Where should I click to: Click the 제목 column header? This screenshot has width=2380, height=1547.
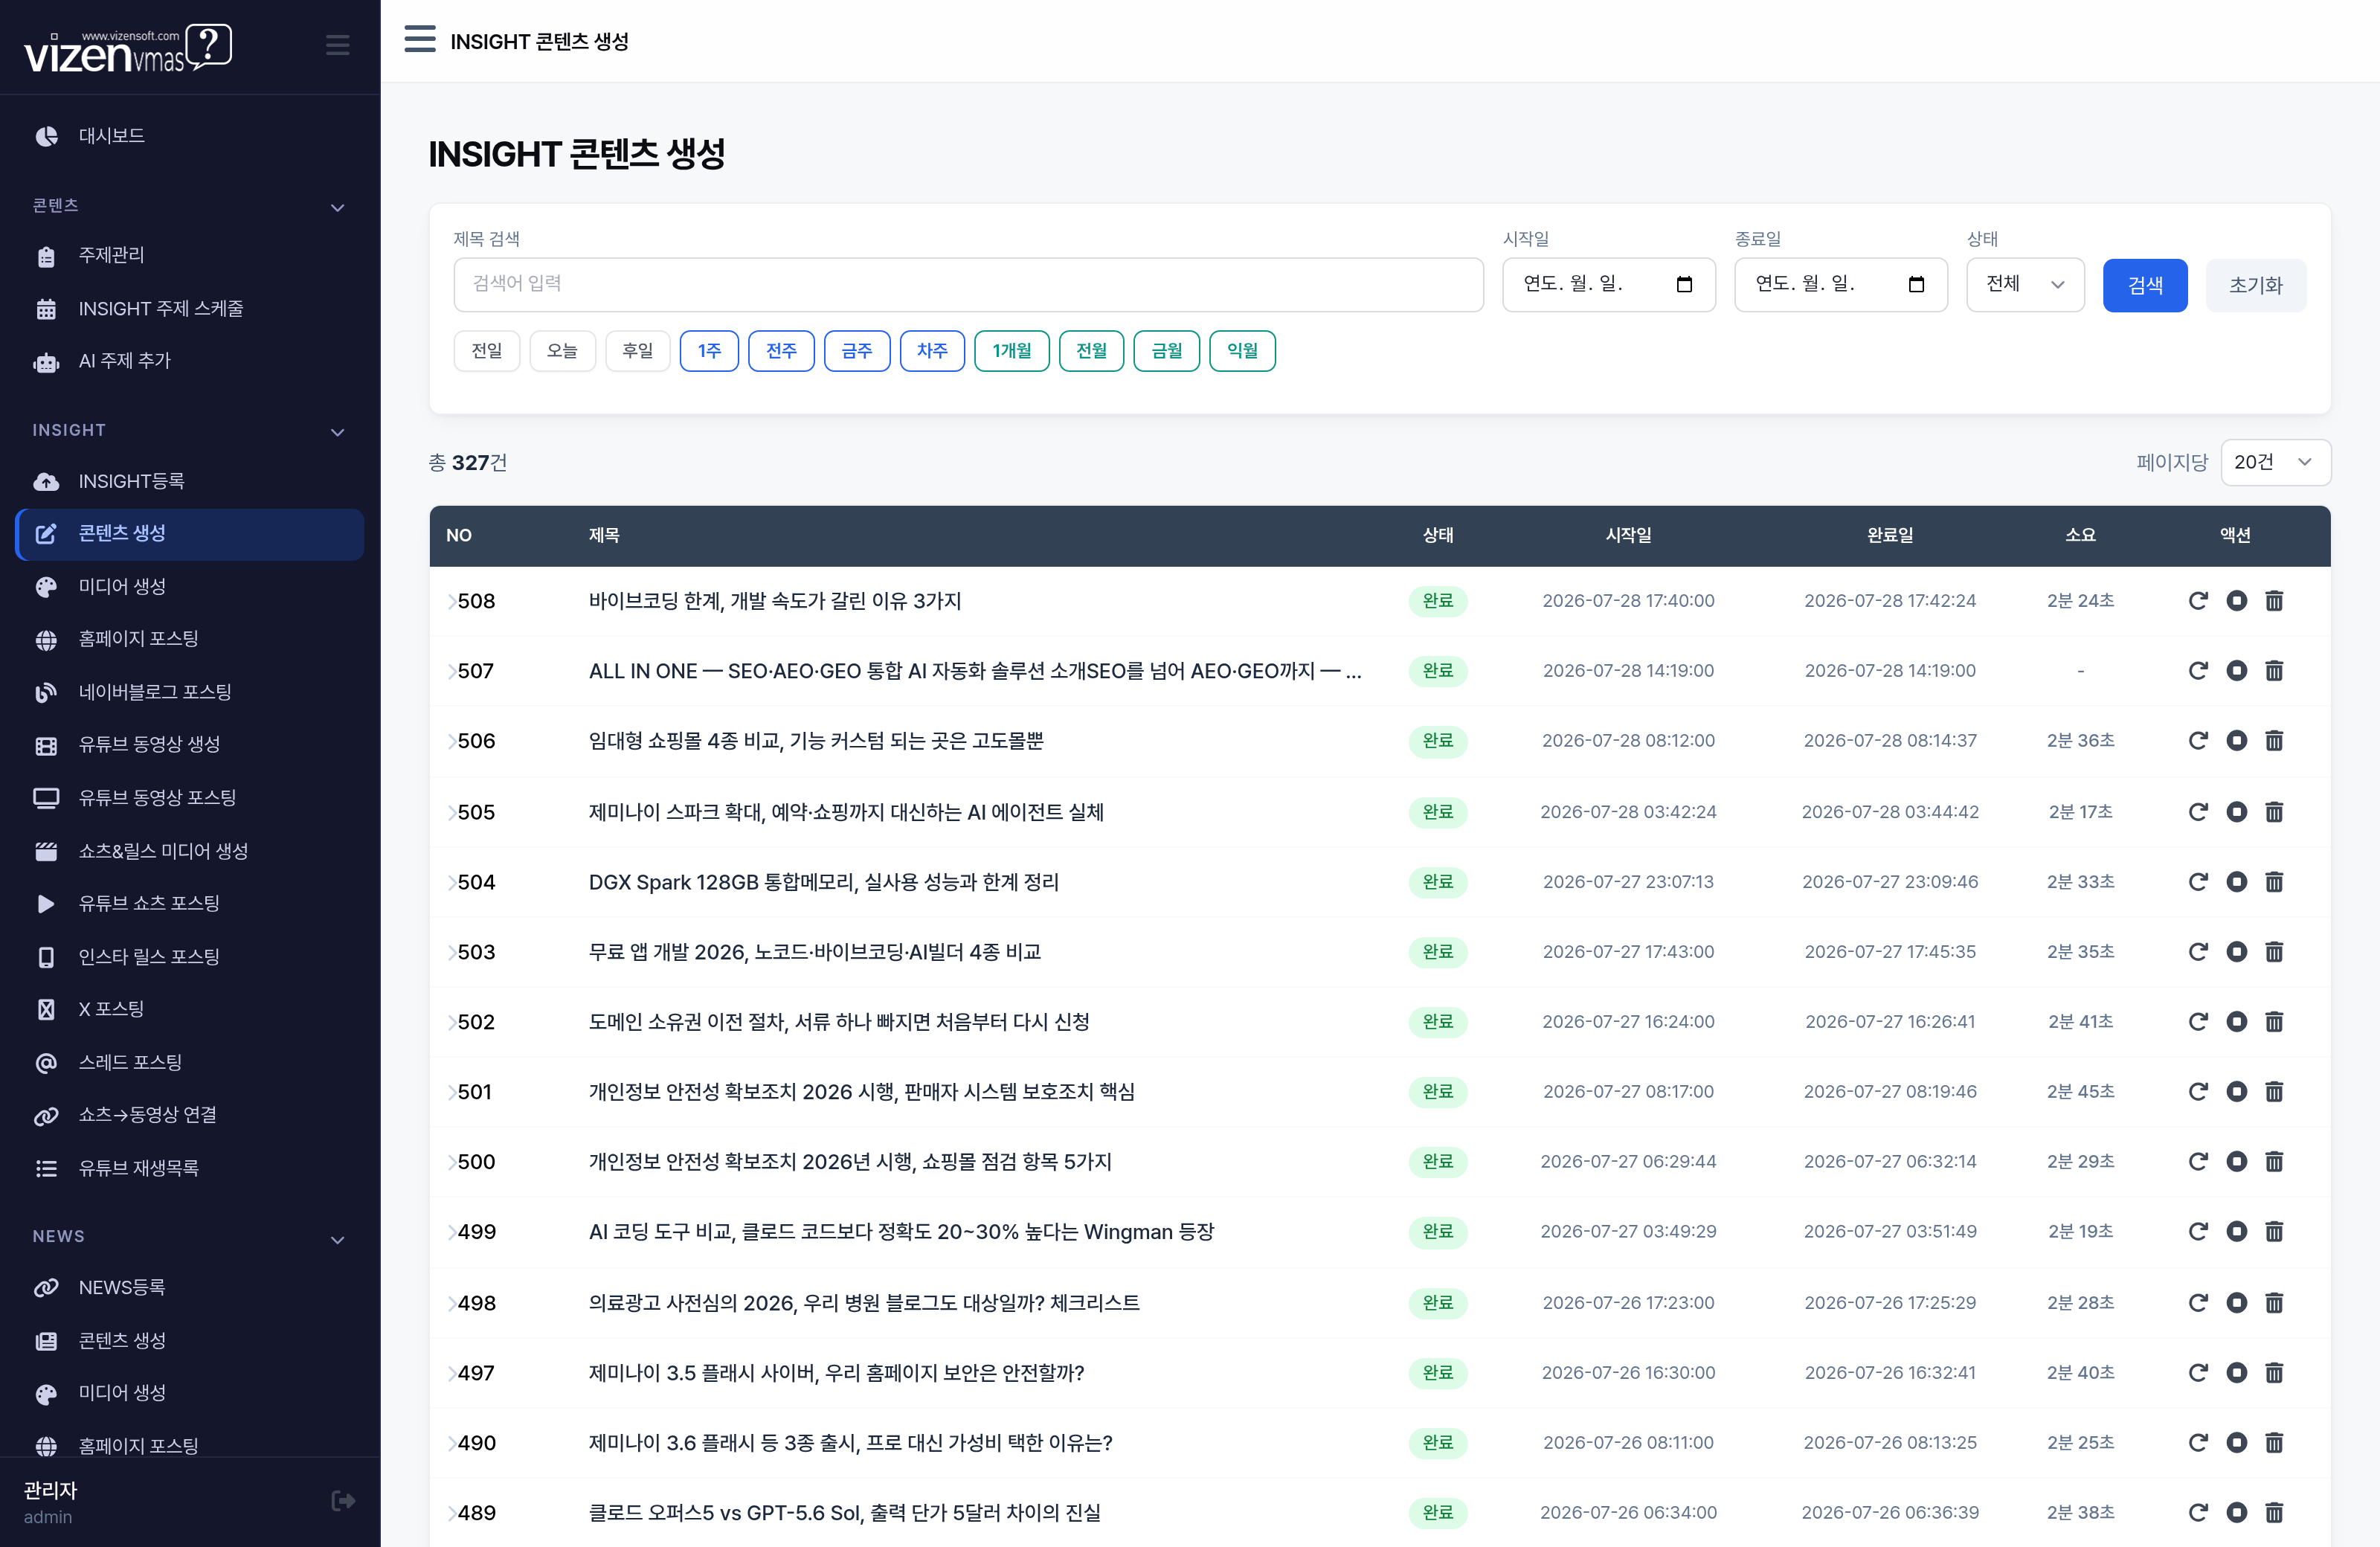(604, 535)
